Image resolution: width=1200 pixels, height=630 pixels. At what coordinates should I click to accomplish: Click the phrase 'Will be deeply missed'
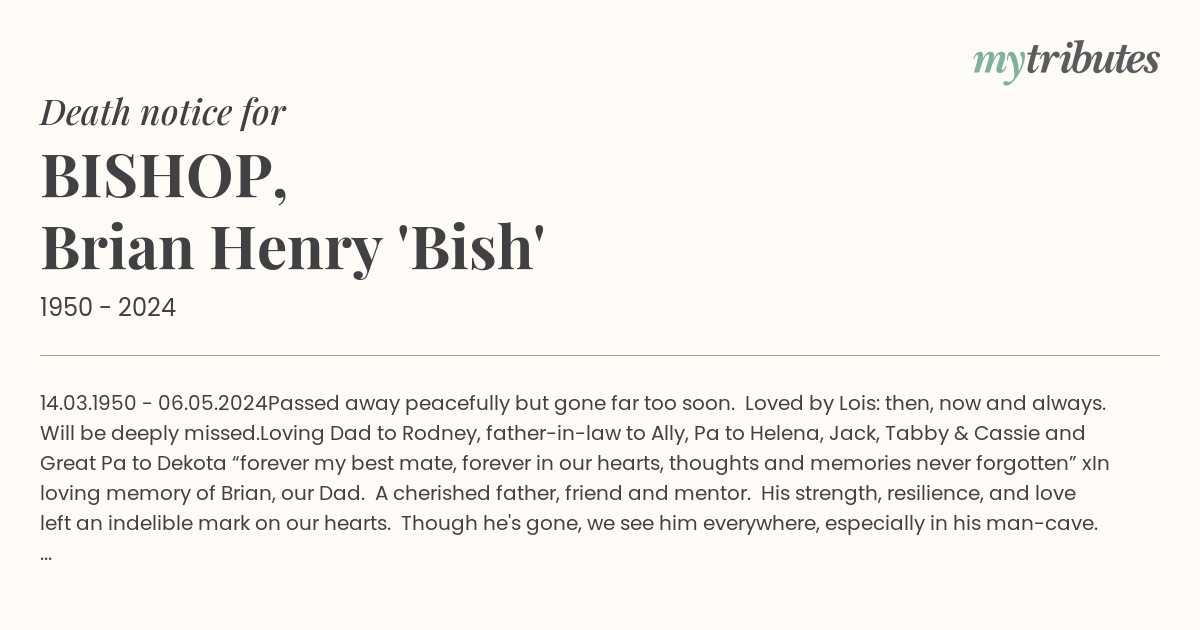coord(149,434)
